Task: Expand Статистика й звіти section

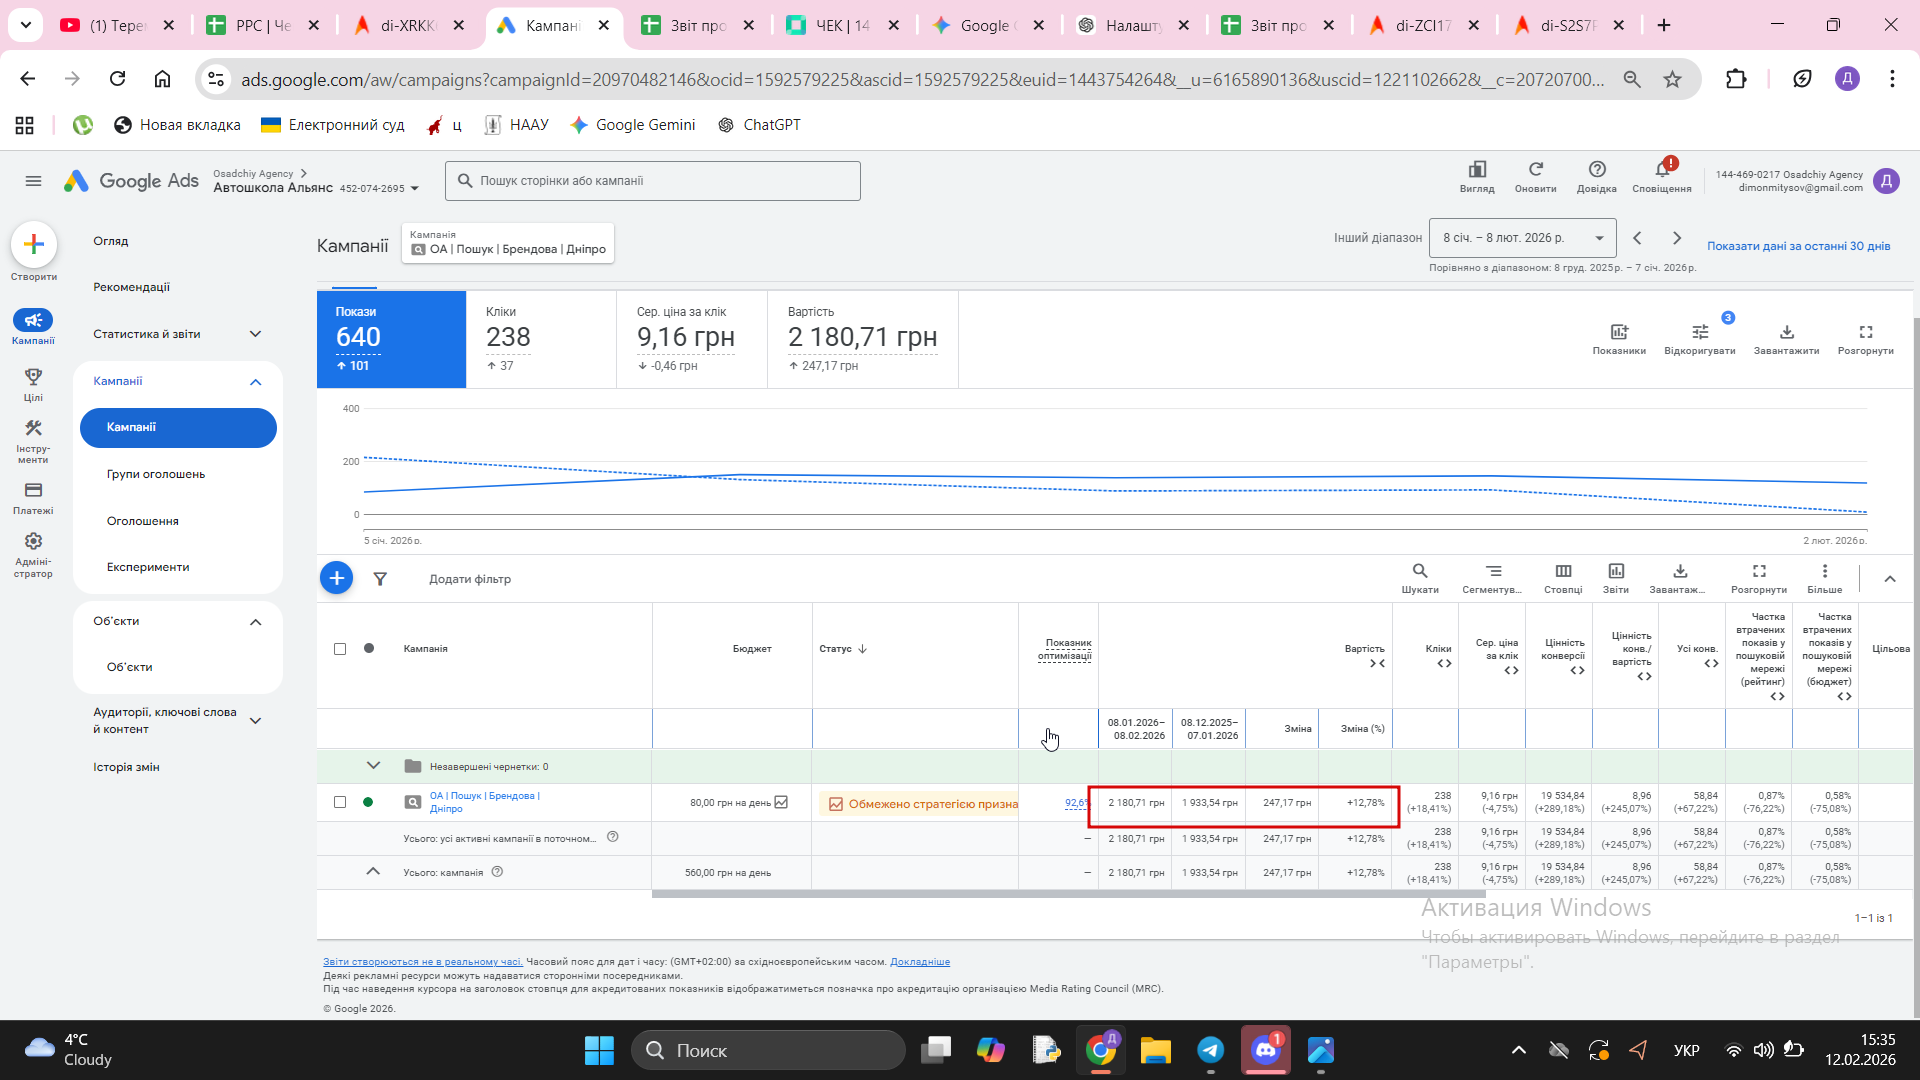Action: click(x=255, y=334)
